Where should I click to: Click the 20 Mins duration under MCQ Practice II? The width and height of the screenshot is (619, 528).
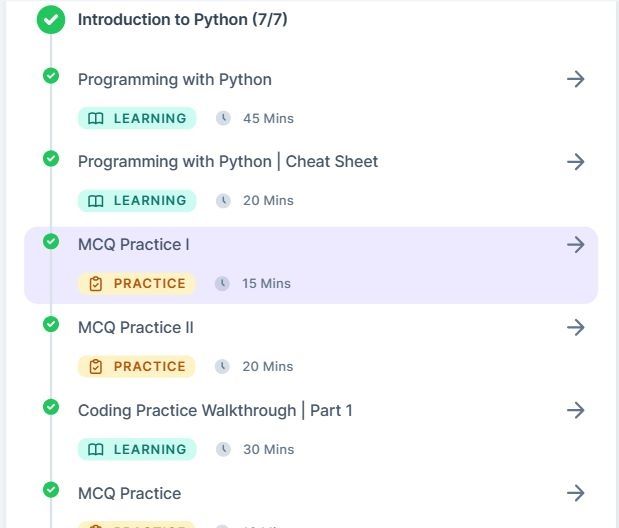pyautogui.click(x=268, y=366)
